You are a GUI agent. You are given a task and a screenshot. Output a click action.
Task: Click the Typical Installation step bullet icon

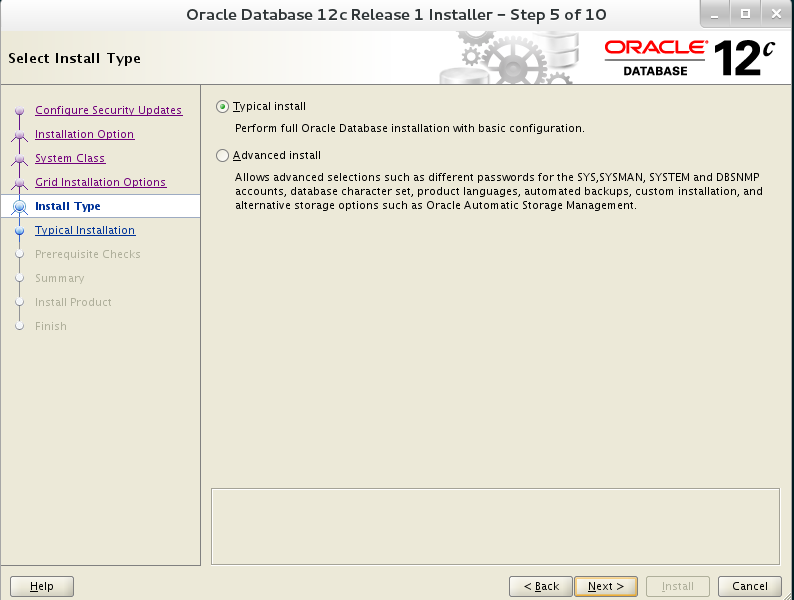pyautogui.click(x=19, y=231)
